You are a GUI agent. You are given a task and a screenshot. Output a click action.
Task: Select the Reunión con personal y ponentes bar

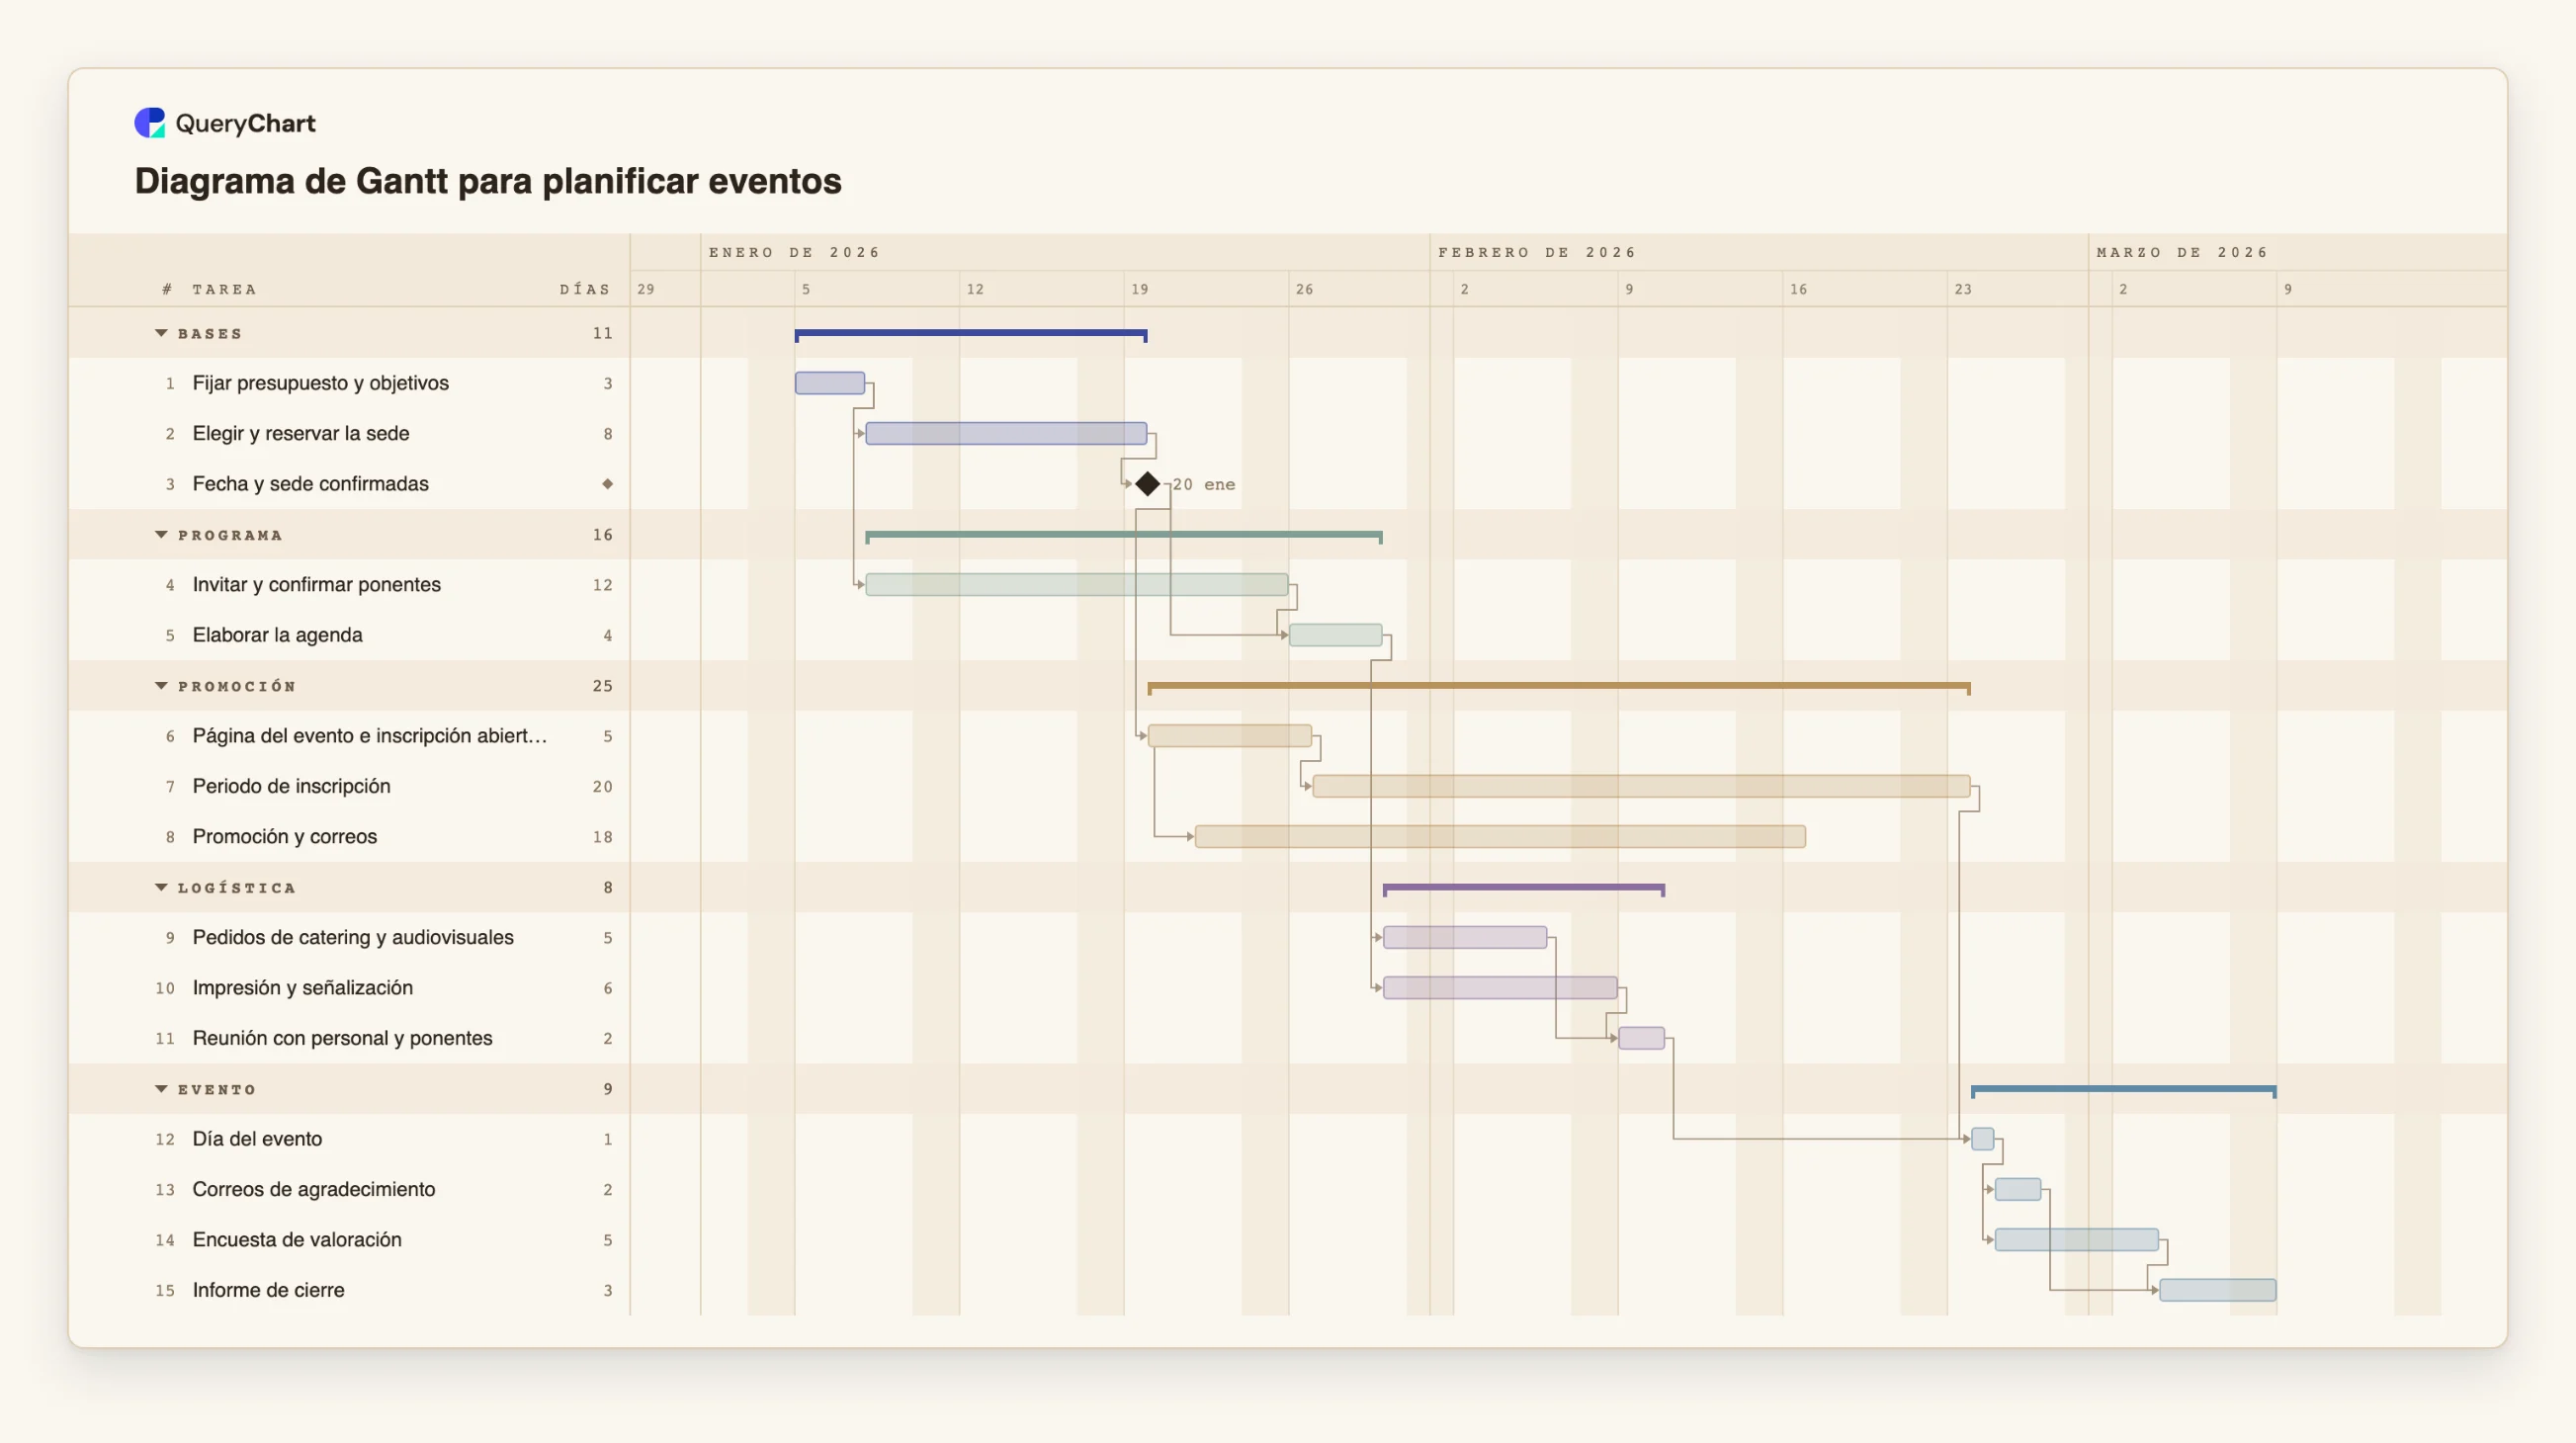tap(1641, 1038)
